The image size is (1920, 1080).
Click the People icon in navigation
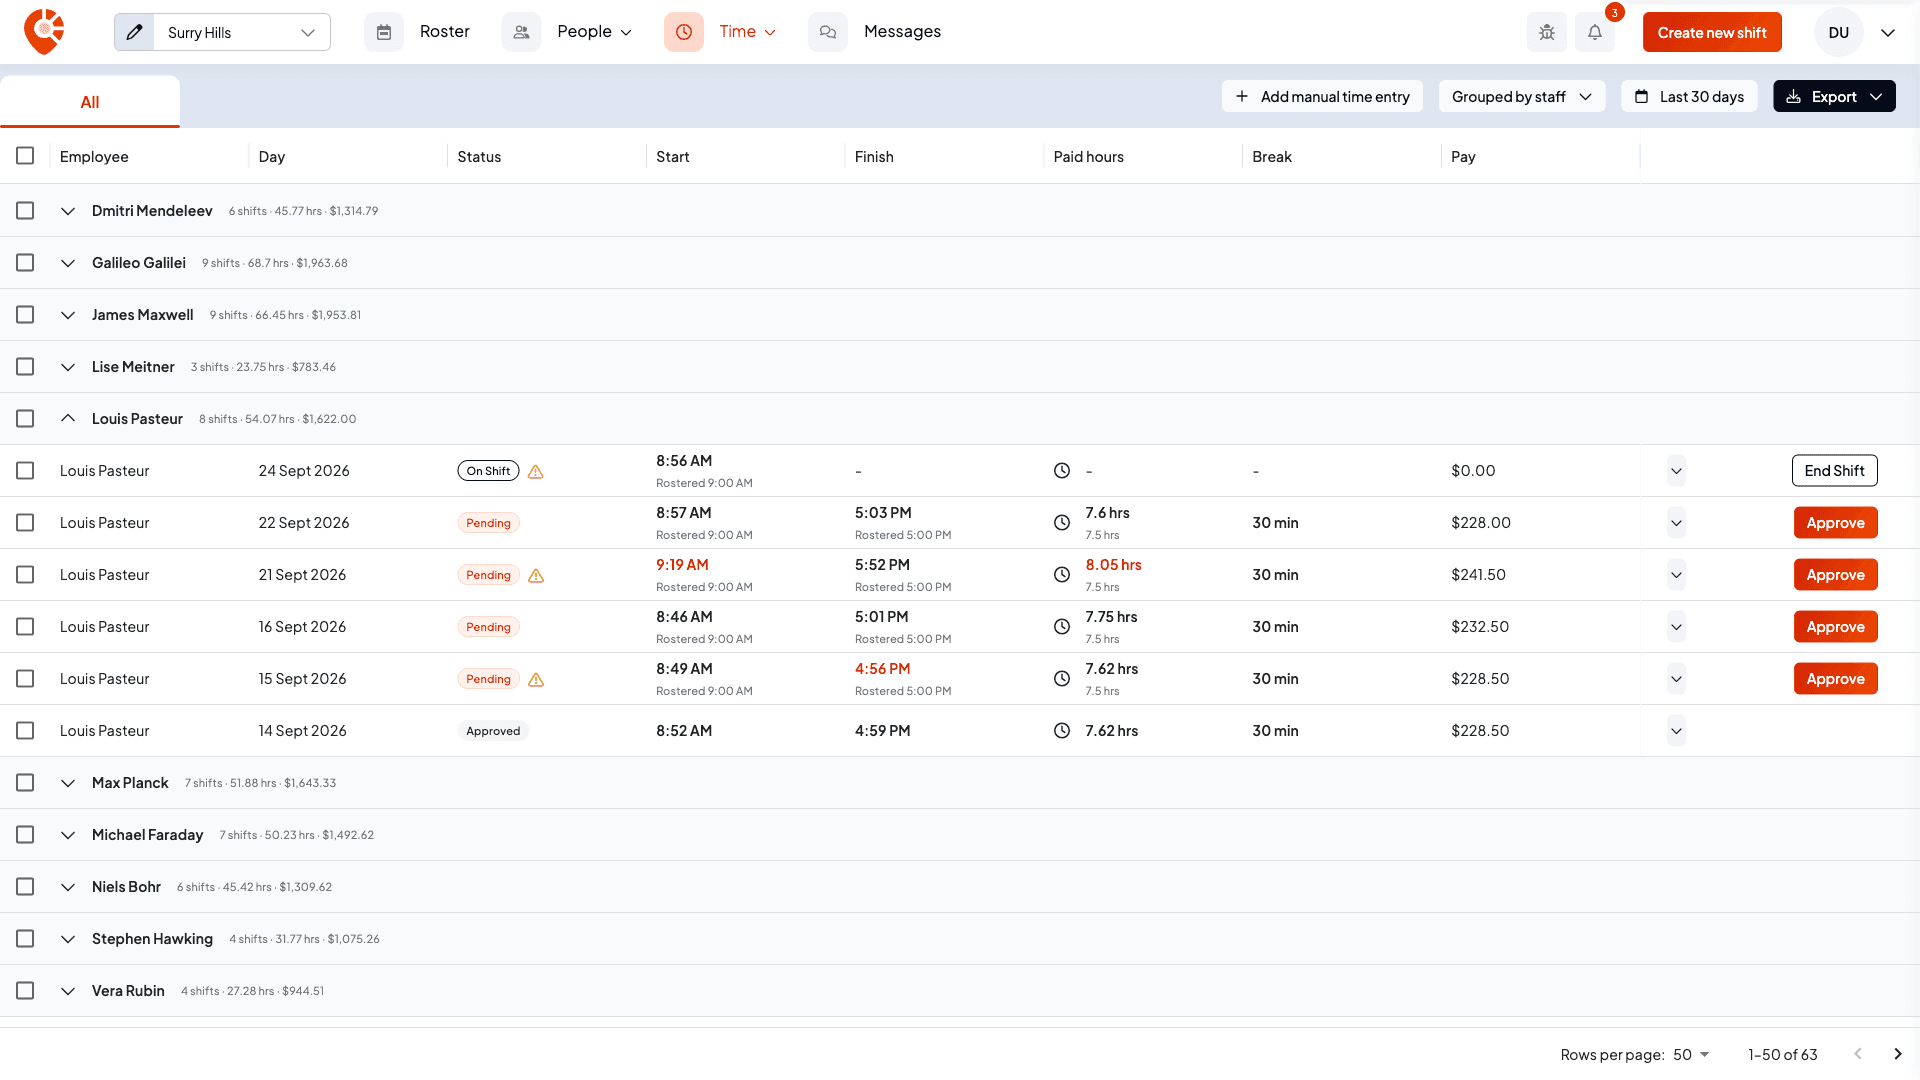pos(521,32)
